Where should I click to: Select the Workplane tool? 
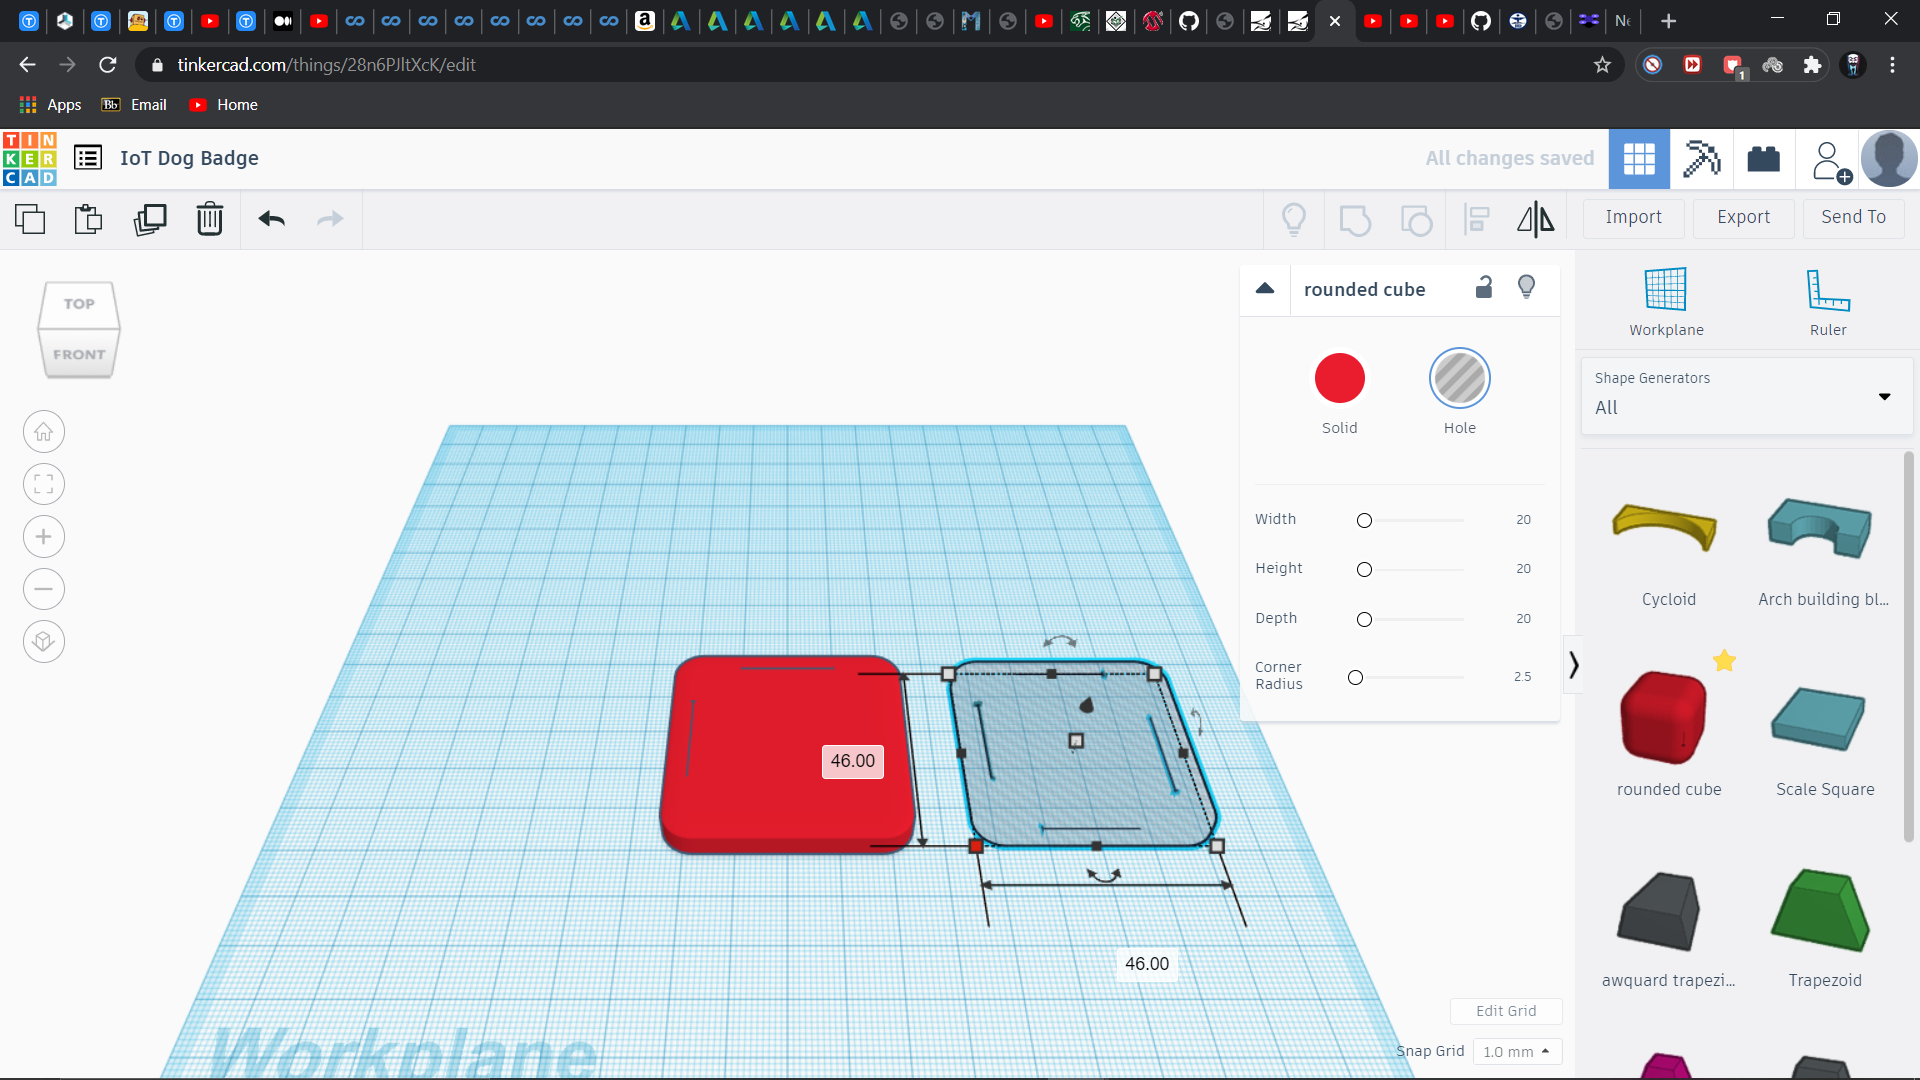[1665, 301]
